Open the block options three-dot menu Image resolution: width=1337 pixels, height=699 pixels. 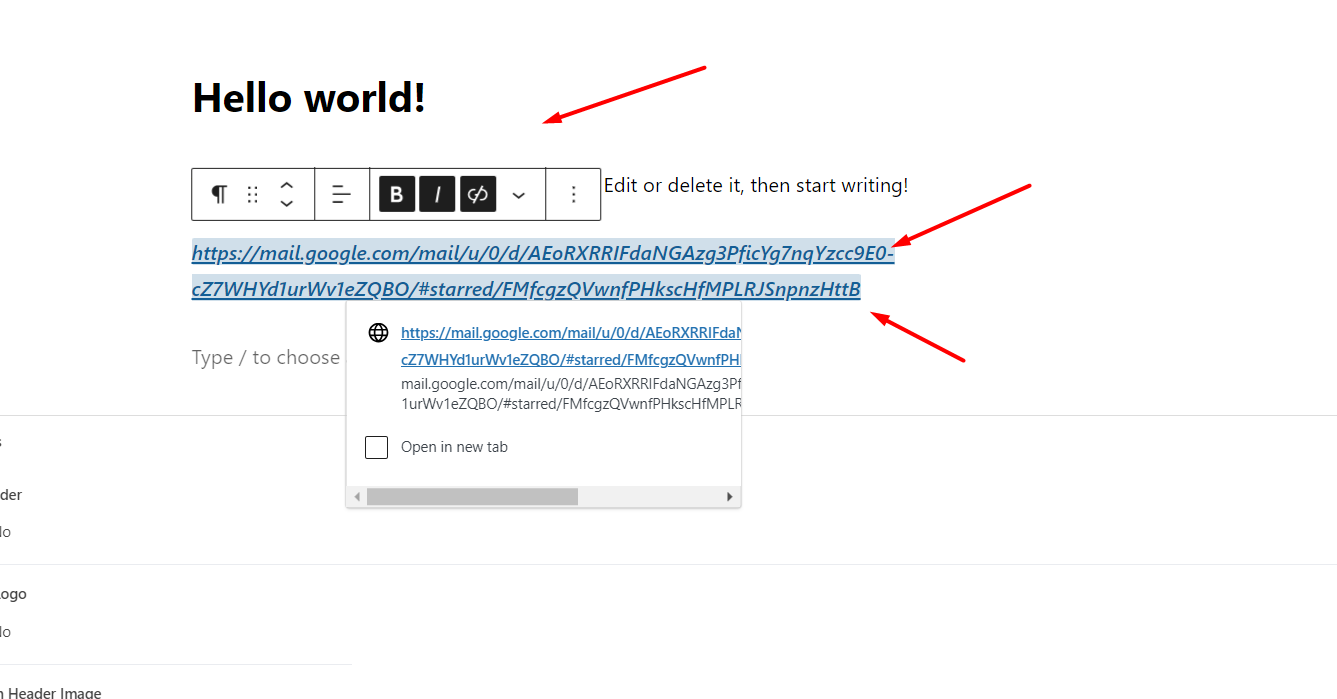pos(573,194)
